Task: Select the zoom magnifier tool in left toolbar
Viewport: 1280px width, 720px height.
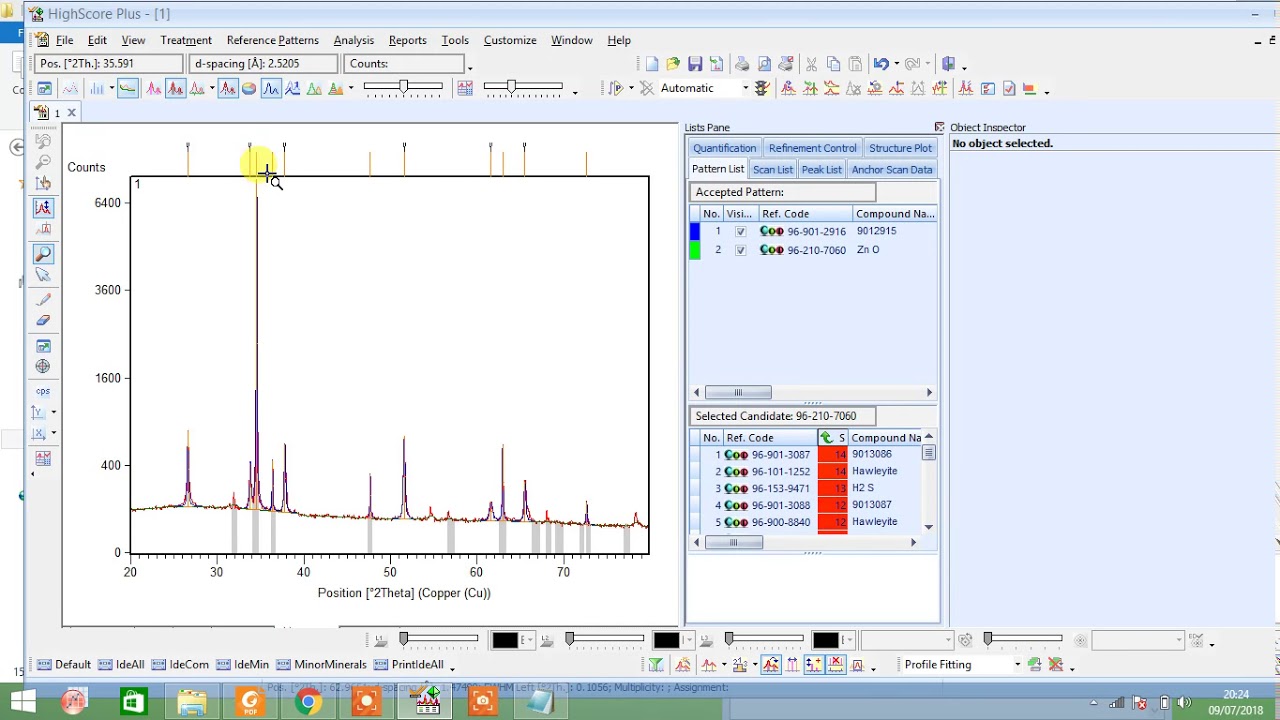Action: coord(43,254)
